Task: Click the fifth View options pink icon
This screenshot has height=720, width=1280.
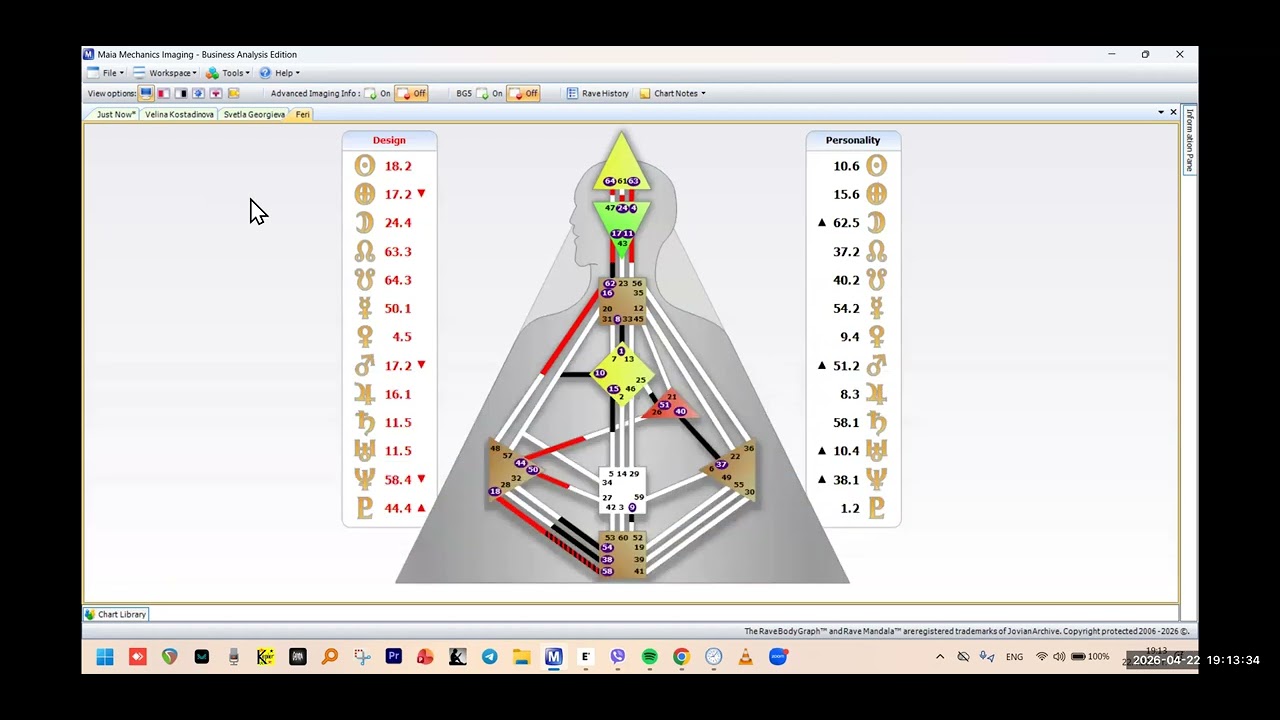Action: coord(215,93)
